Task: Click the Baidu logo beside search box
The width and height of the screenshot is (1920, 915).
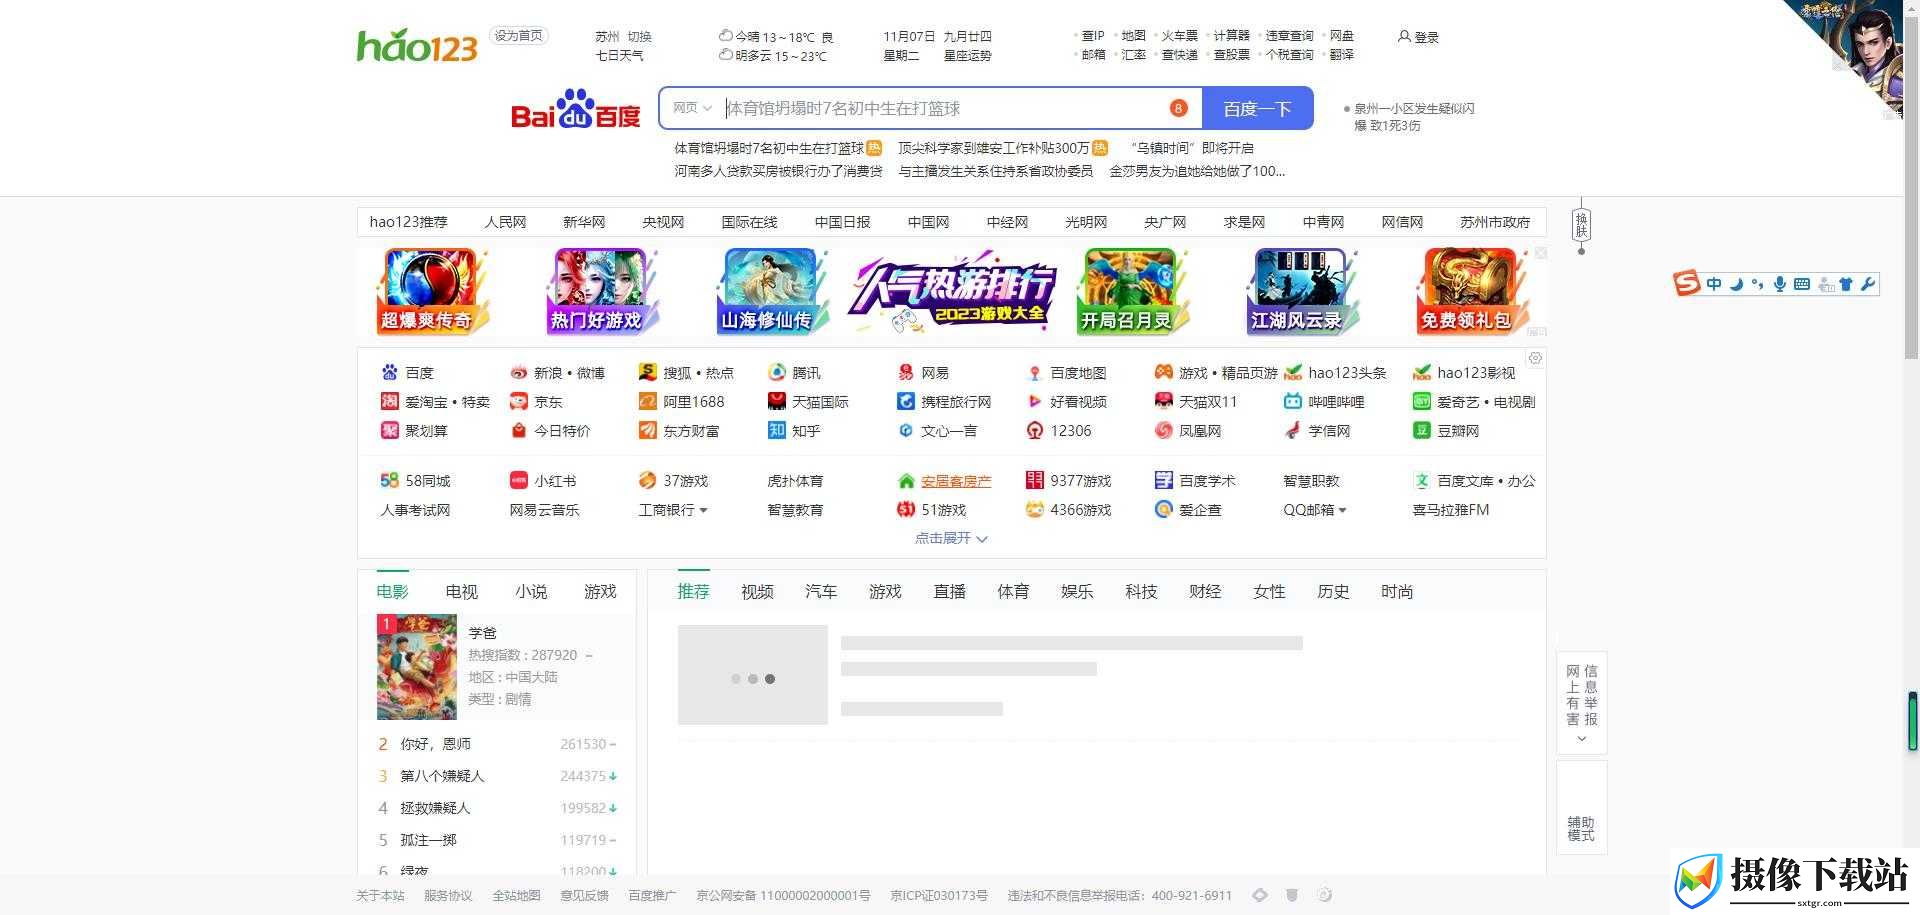Action: (x=575, y=109)
